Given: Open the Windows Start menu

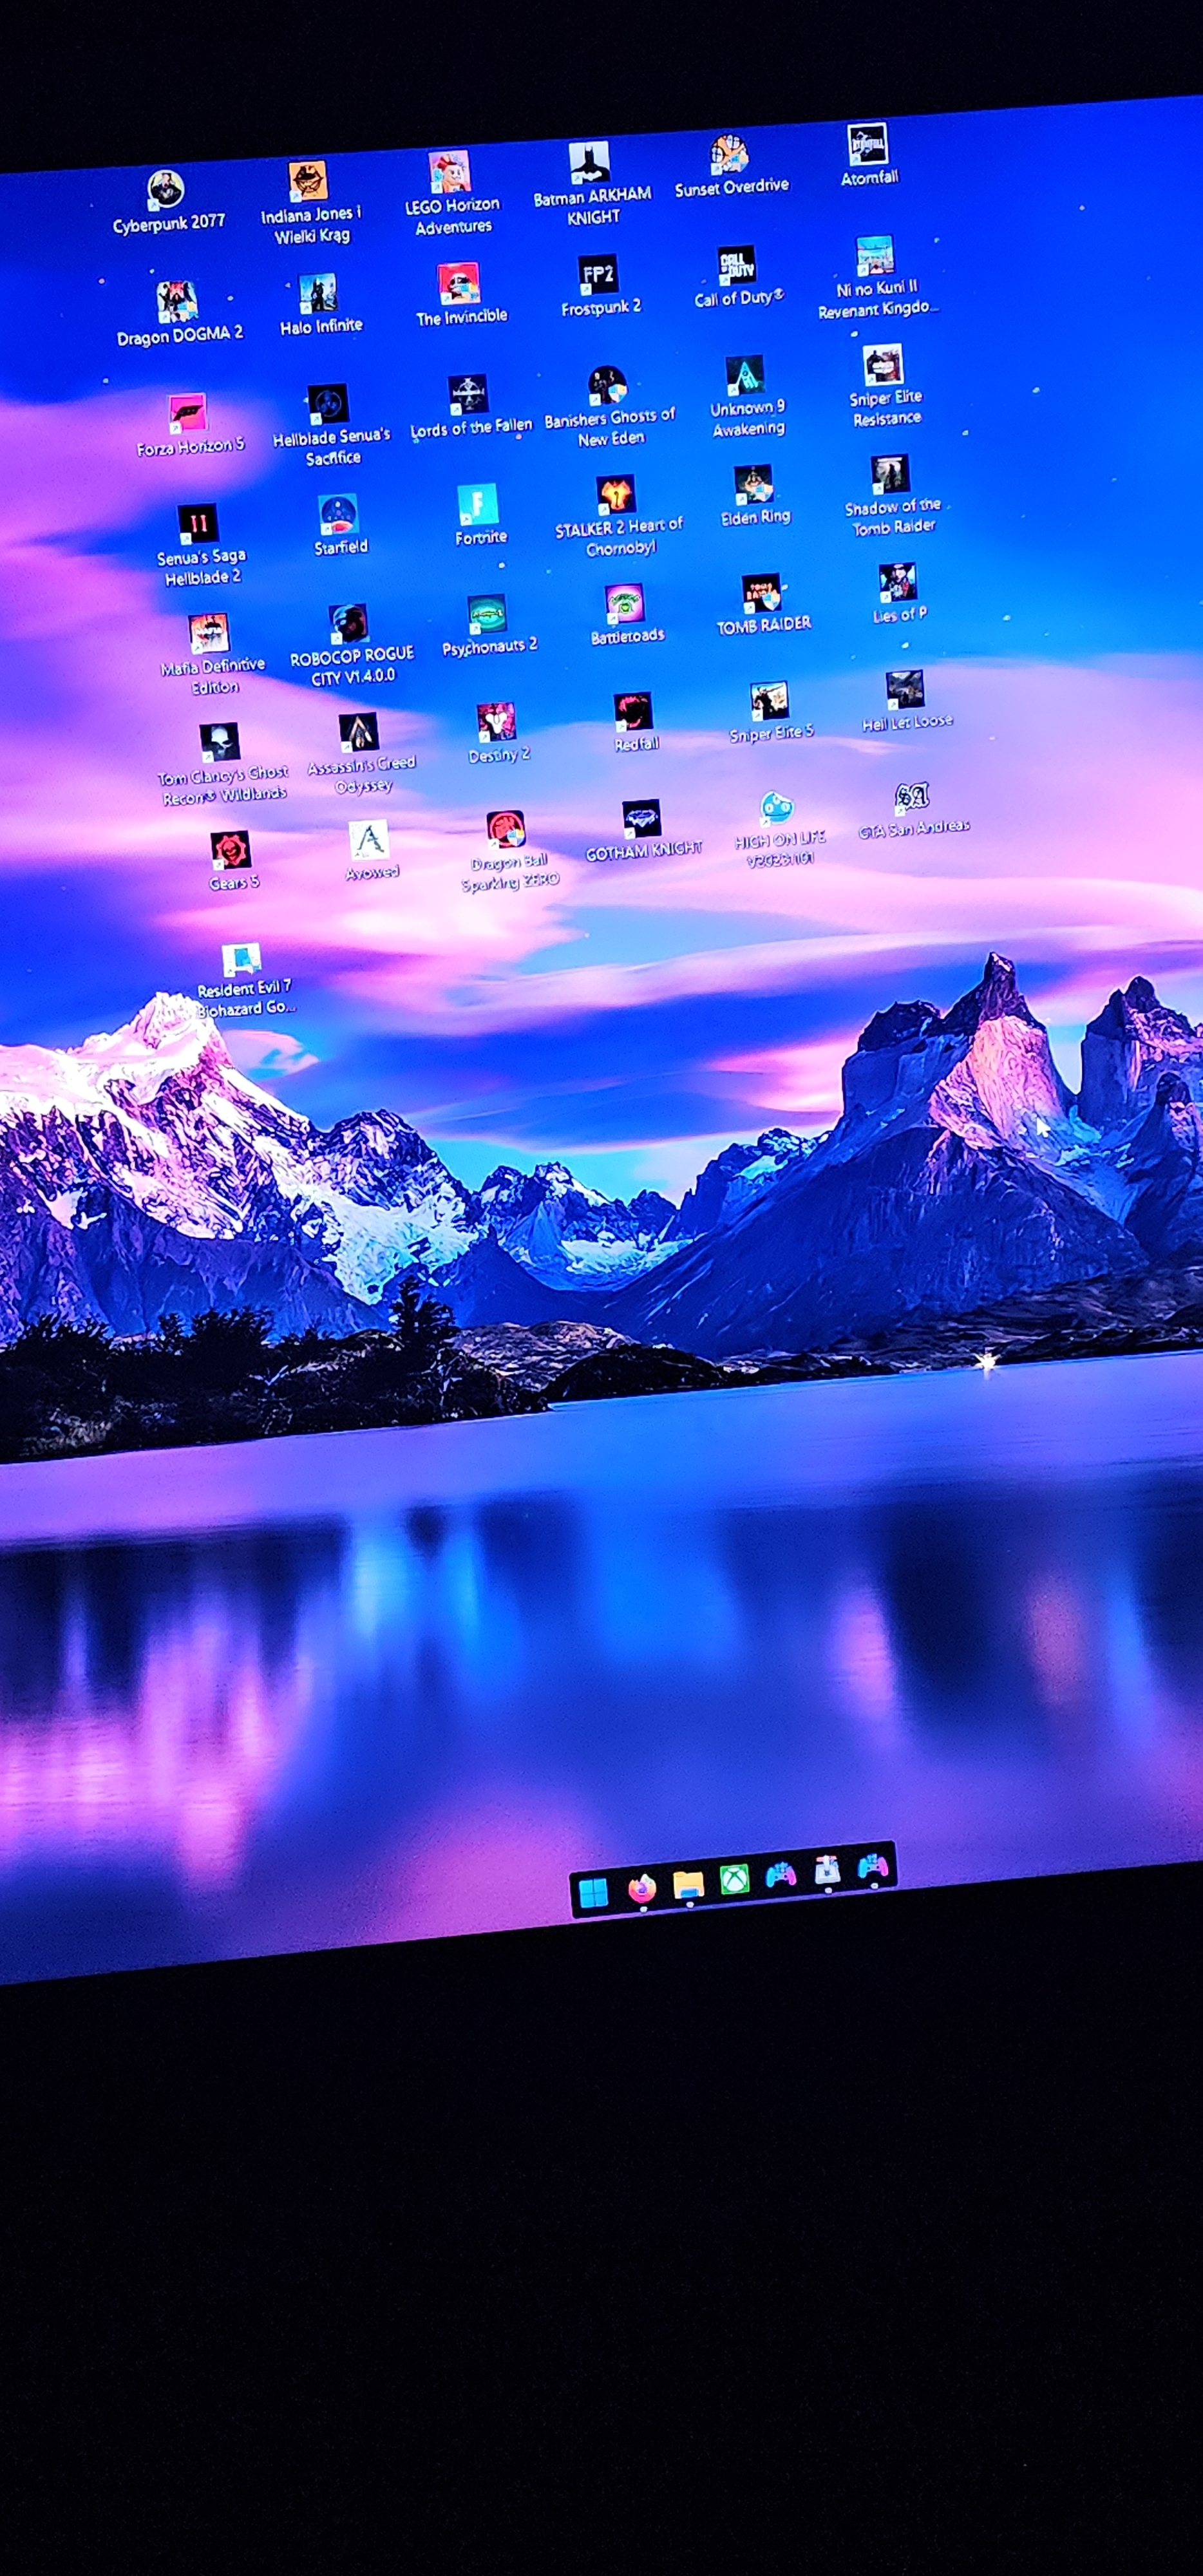Looking at the screenshot, I should pyautogui.click(x=593, y=1894).
